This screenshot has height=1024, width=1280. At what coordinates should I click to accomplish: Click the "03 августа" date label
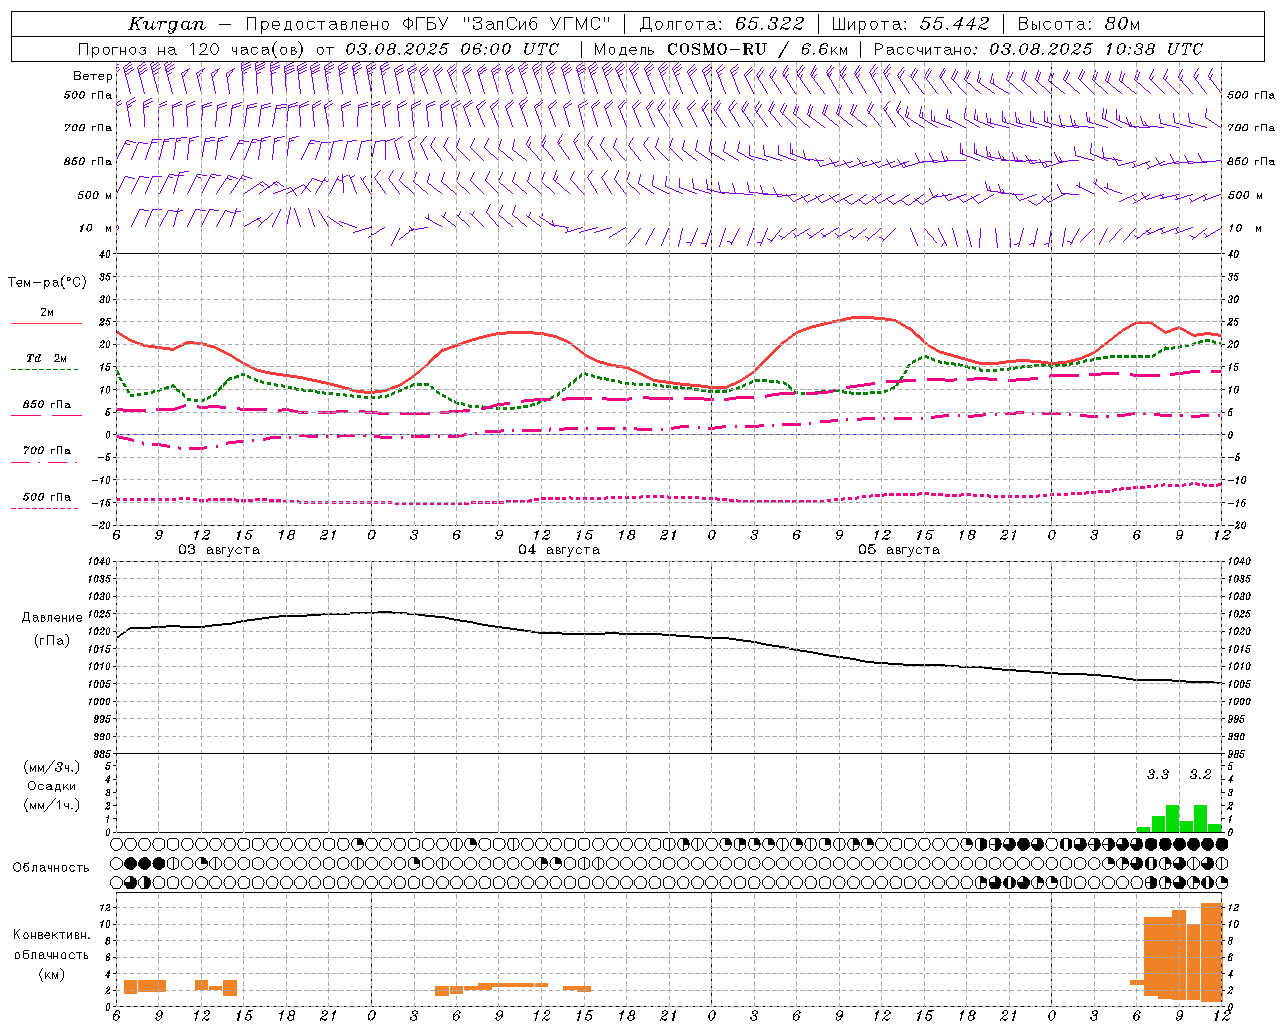tap(219, 550)
